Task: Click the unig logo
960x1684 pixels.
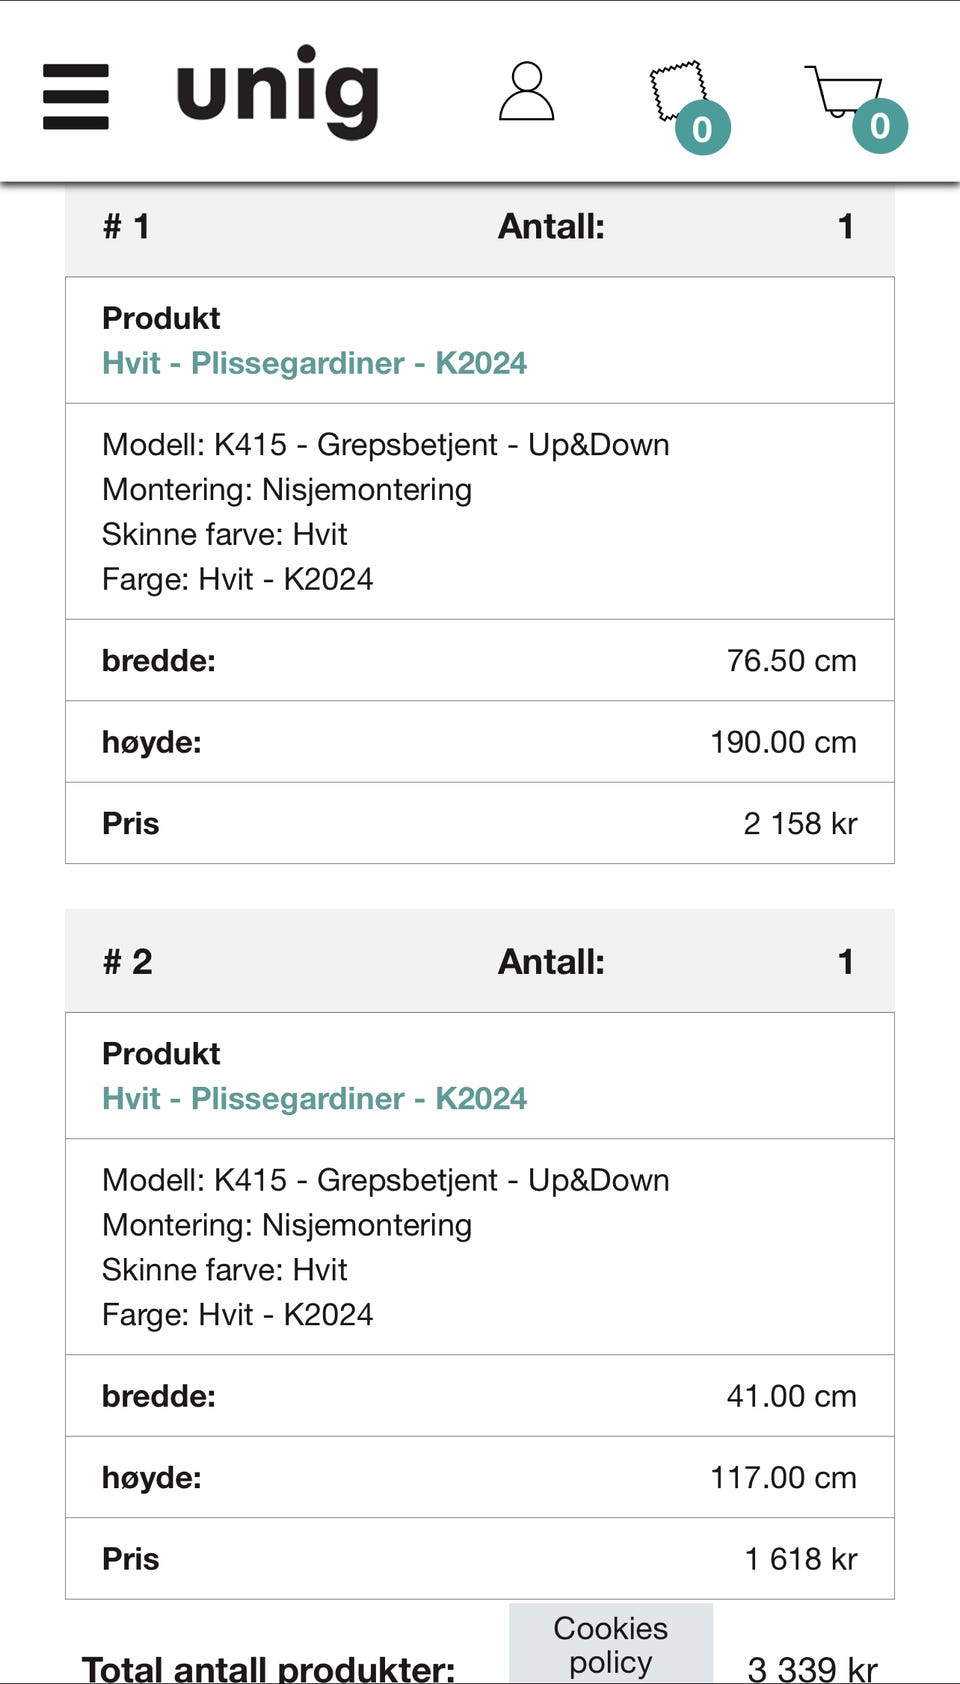Action: tap(277, 92)
